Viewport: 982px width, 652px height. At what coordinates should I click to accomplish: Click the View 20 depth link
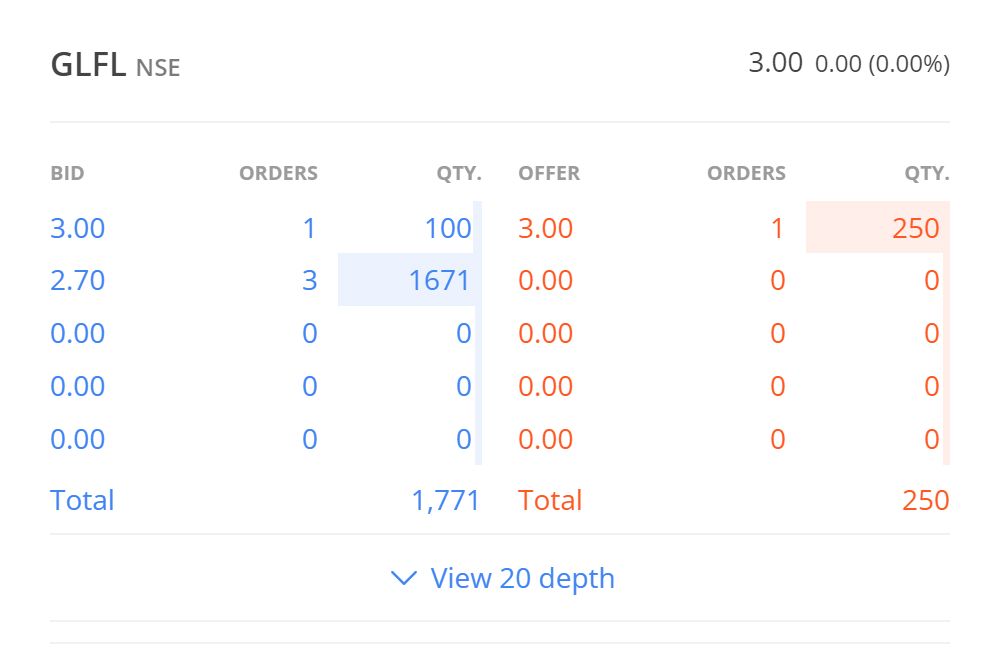(522, 578)
